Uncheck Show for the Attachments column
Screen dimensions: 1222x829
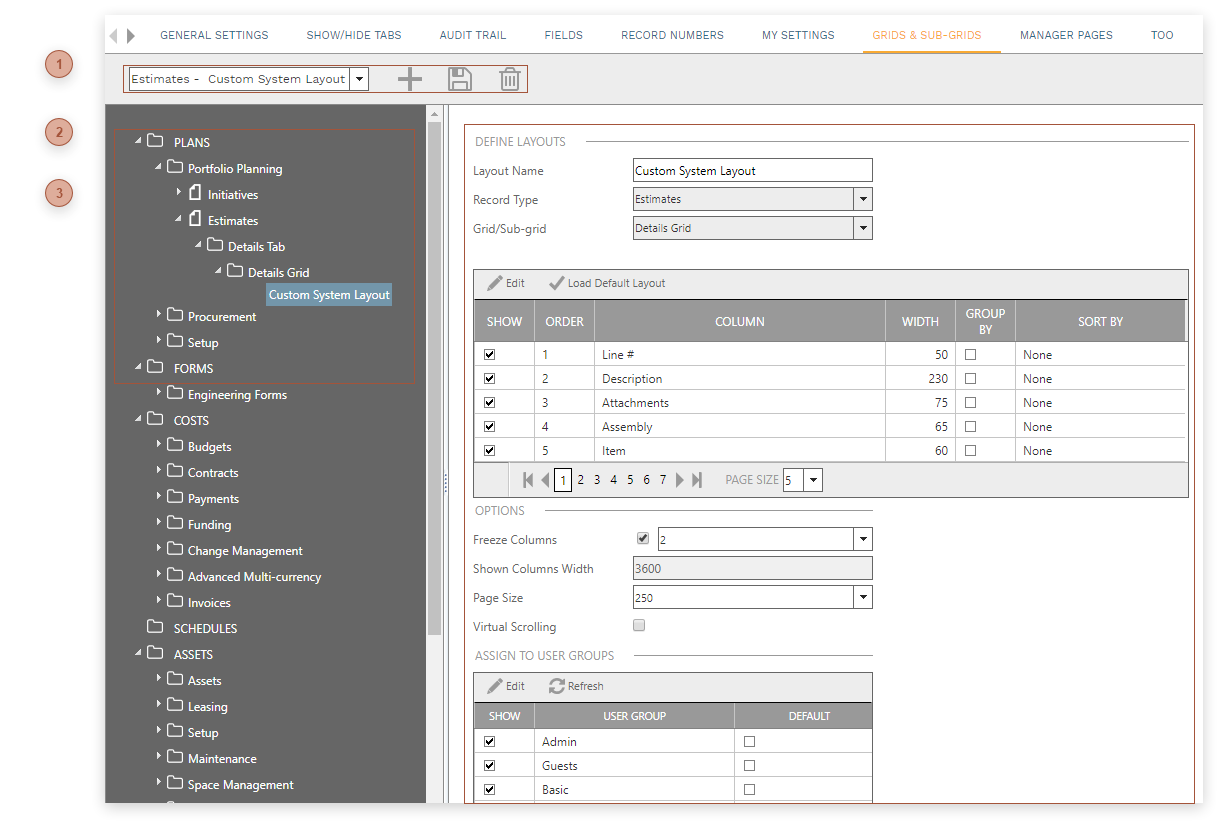(x=488, y=402)
